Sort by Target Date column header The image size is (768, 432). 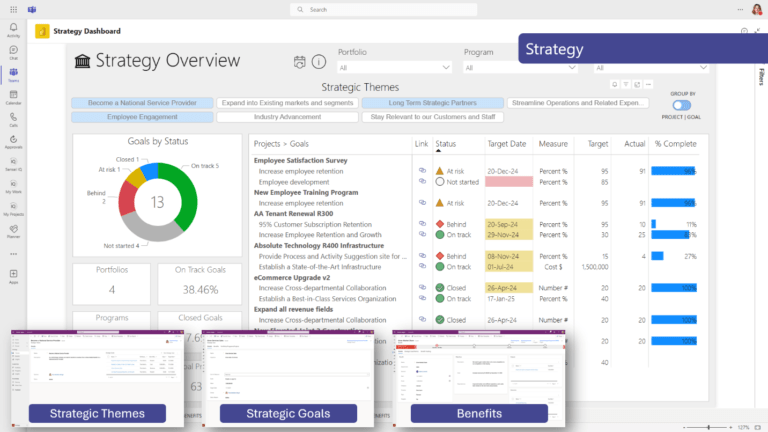[x=506, y=144]
